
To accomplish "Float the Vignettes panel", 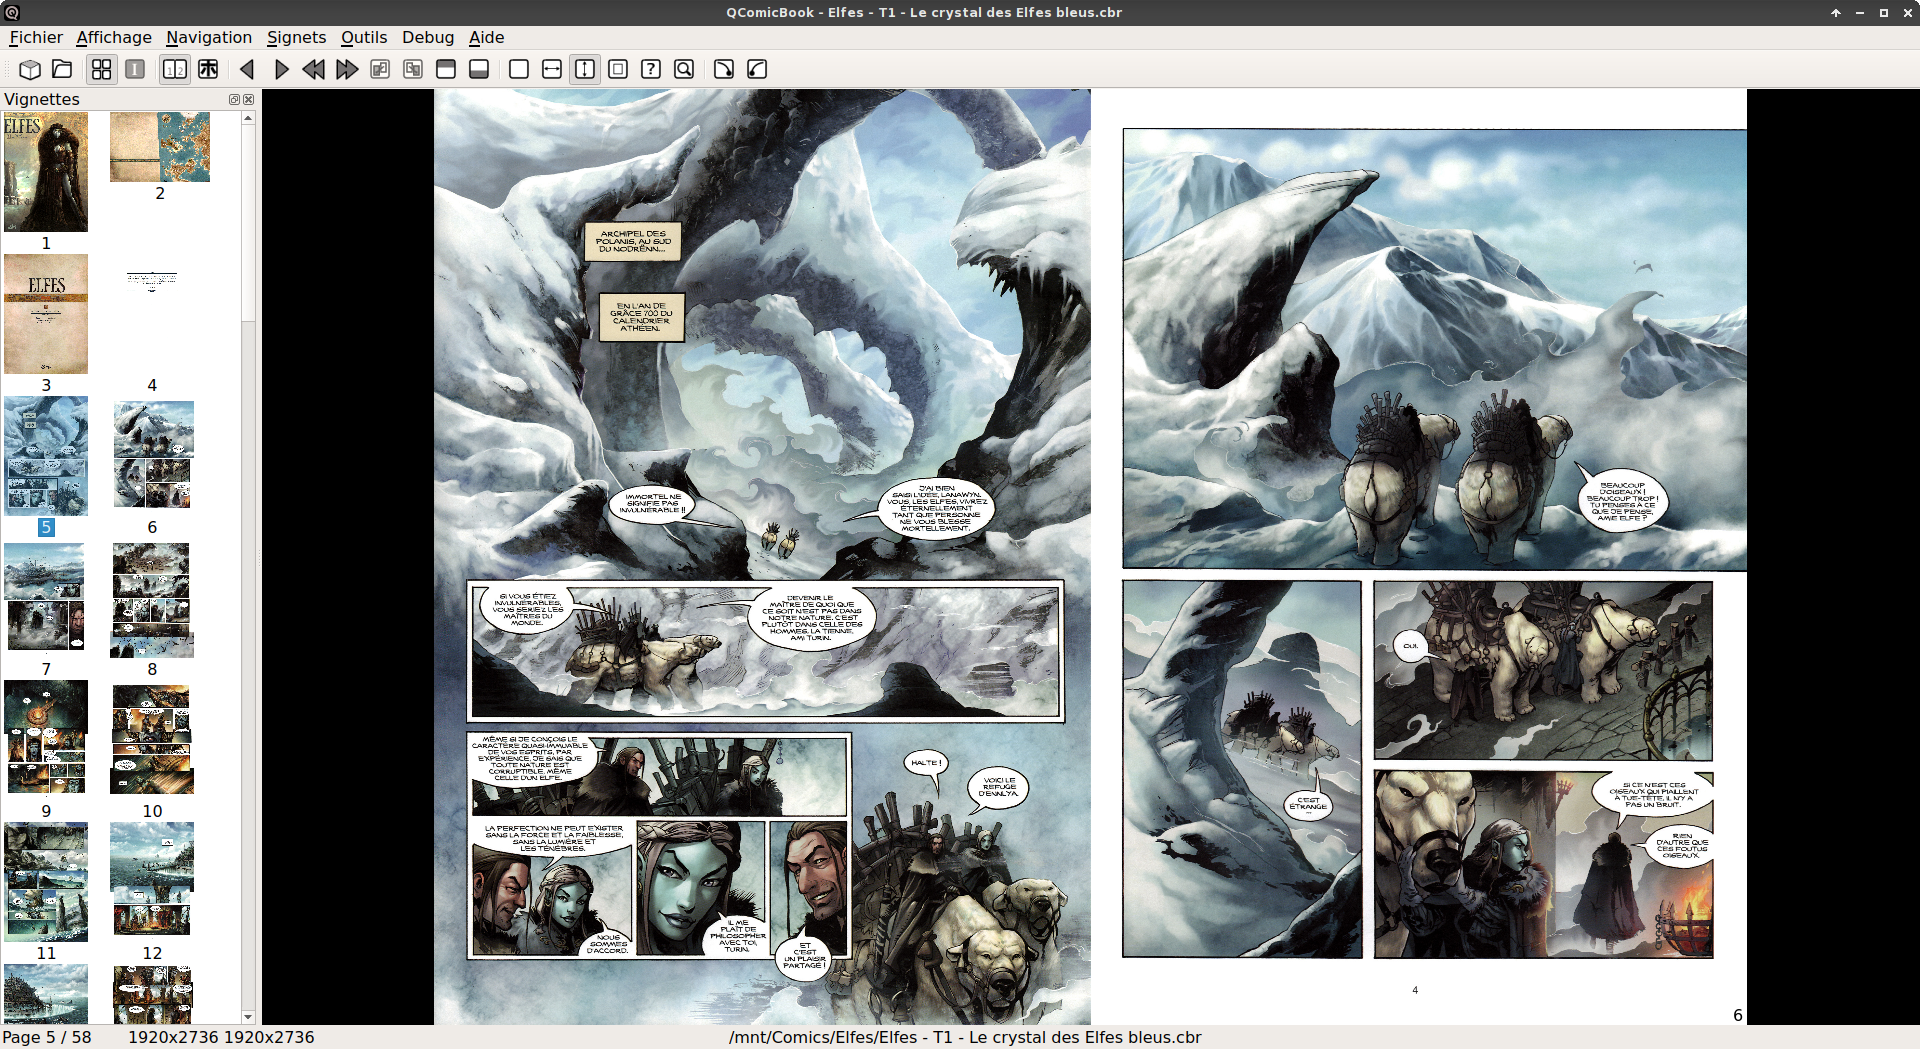I will pos(234,99).
